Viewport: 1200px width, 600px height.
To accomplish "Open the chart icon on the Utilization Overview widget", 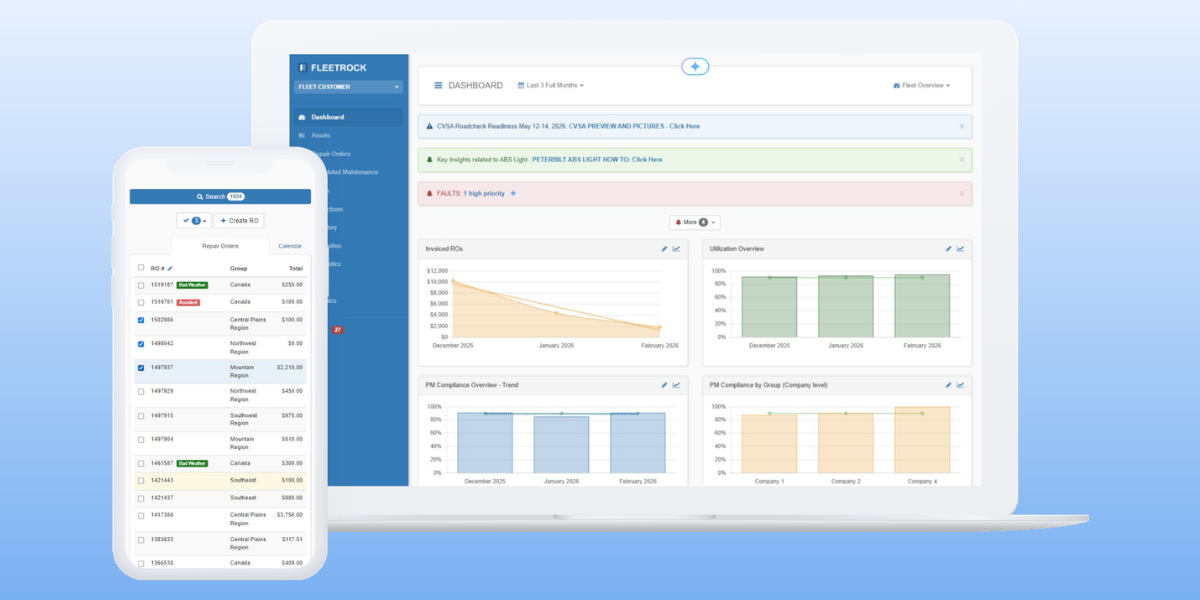I will point(960,248).
